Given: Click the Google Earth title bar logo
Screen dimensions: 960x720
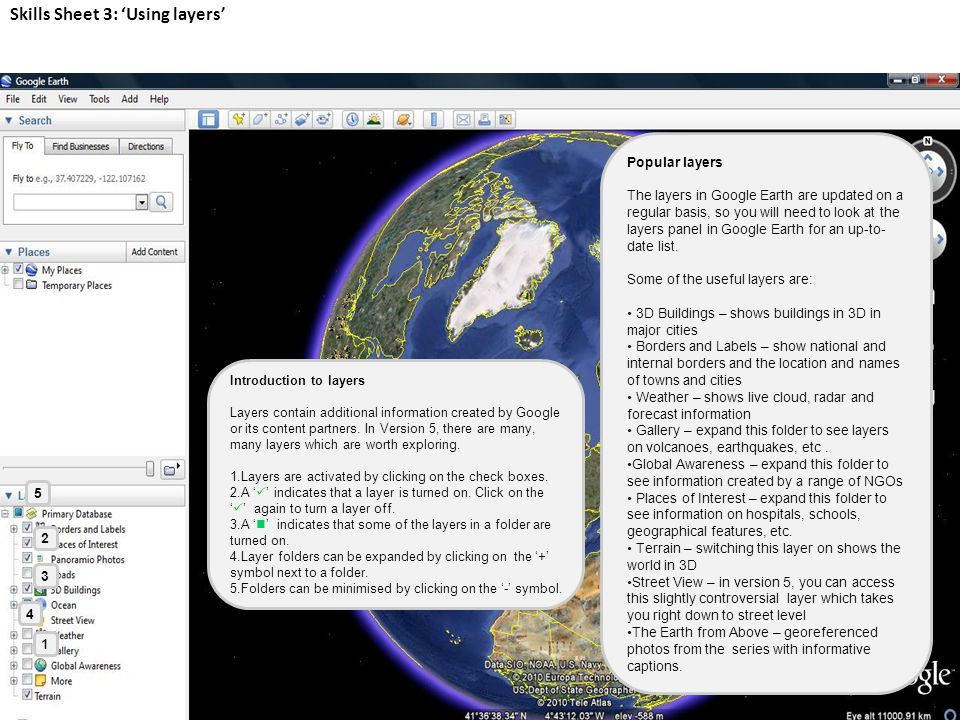Looking at the screenshot, I should coord(7,81).
